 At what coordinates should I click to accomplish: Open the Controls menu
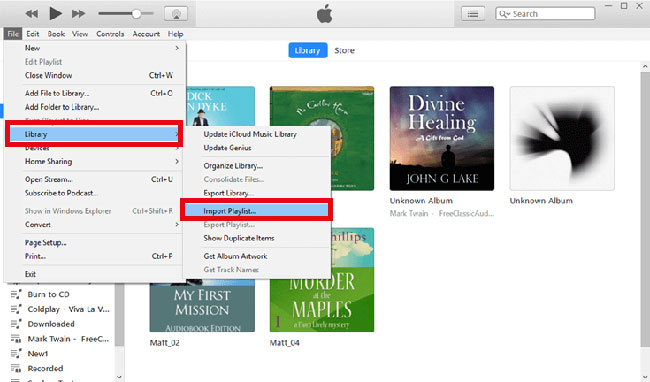(x=110, y=34)
